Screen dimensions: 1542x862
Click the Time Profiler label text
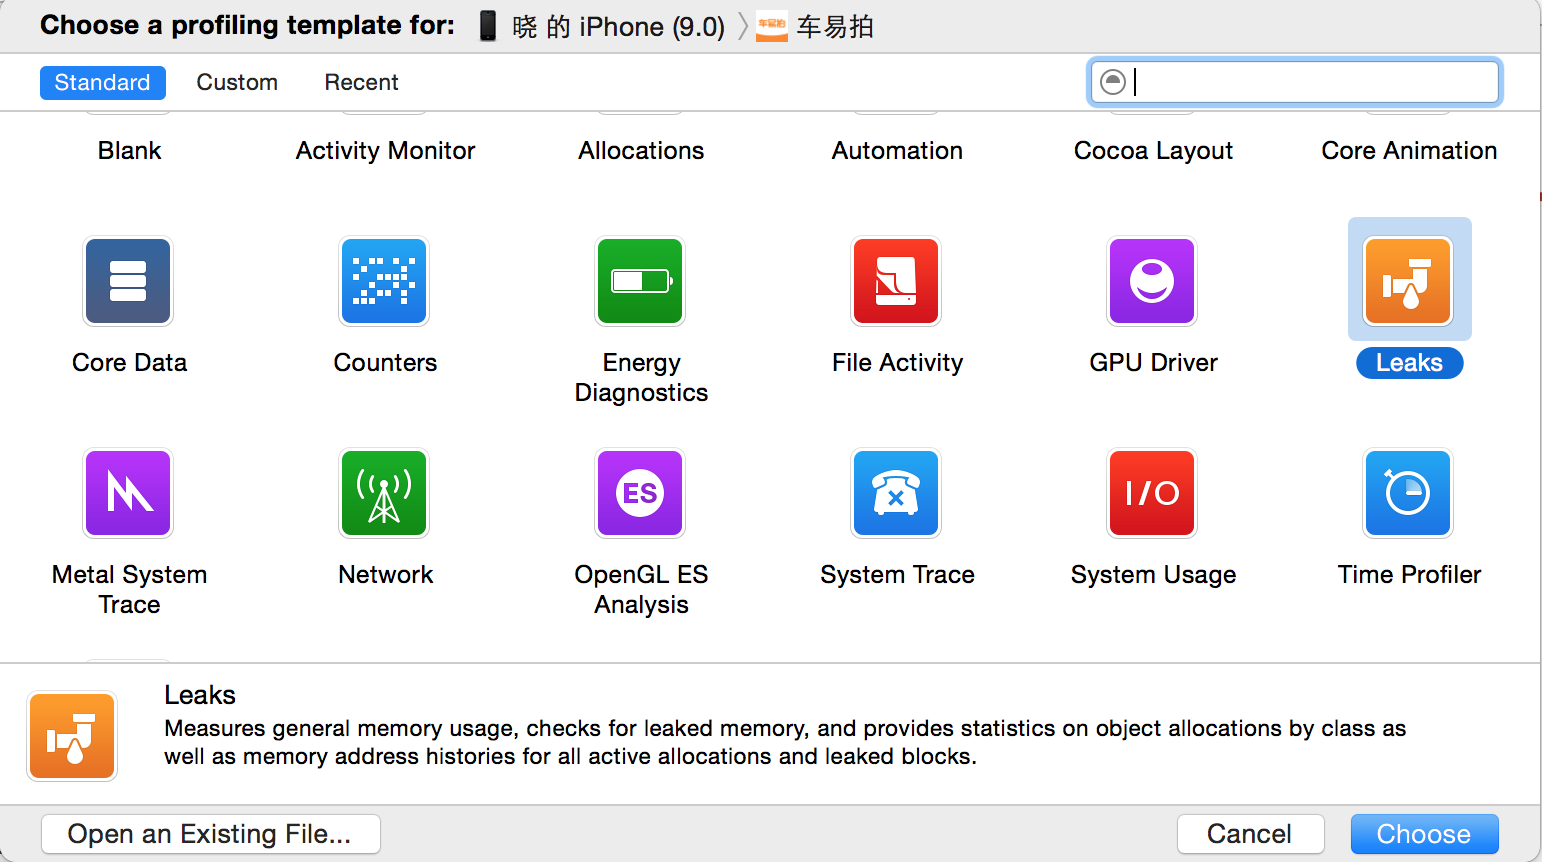1409,575
